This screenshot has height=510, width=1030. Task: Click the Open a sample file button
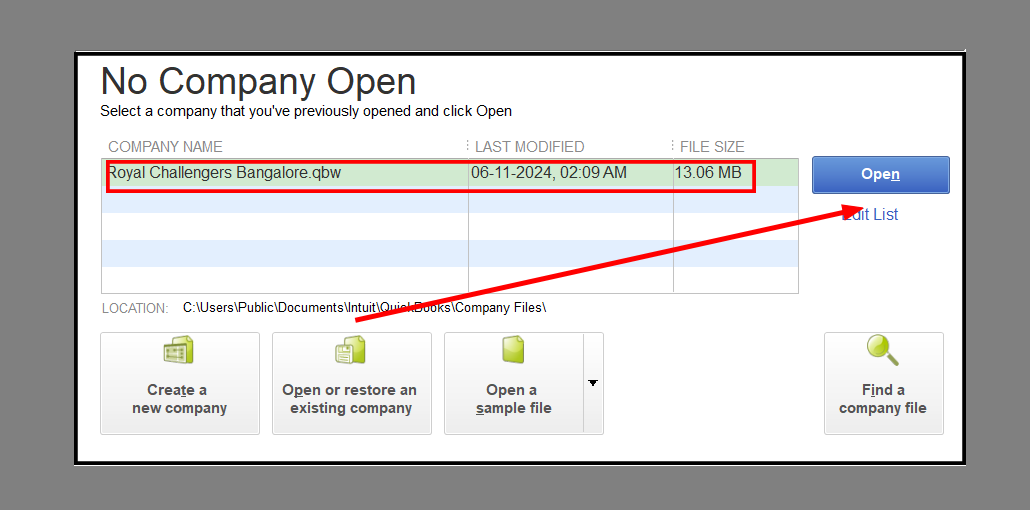point(514,383)
